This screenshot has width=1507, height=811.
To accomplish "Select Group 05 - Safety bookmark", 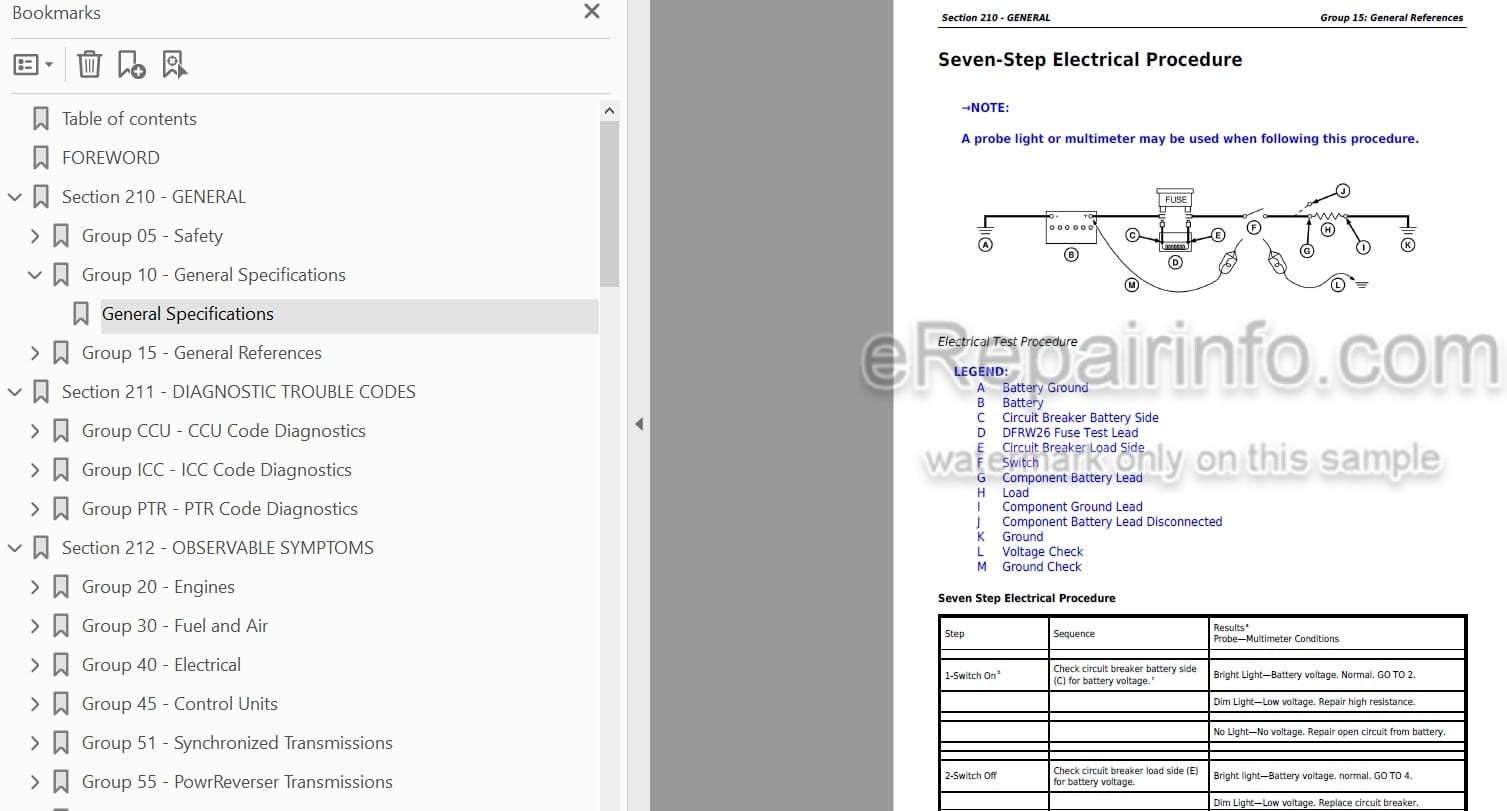I will coord(152,236).
